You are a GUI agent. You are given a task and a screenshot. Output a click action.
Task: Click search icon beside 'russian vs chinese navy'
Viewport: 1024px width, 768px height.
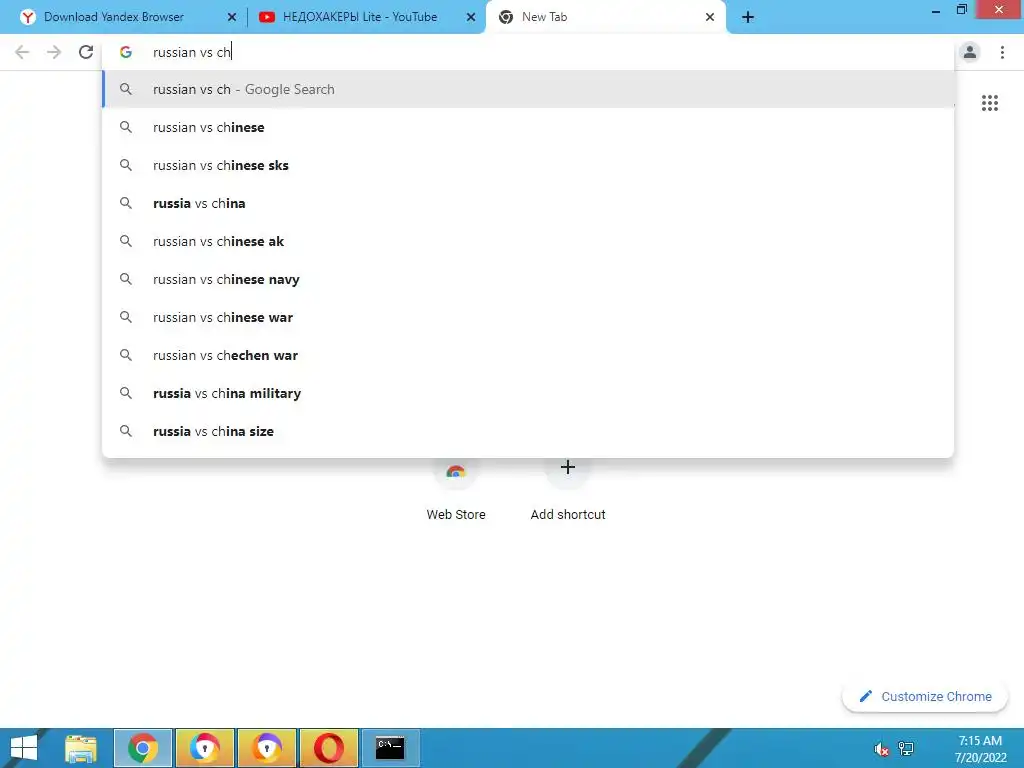tap(126, 280)
